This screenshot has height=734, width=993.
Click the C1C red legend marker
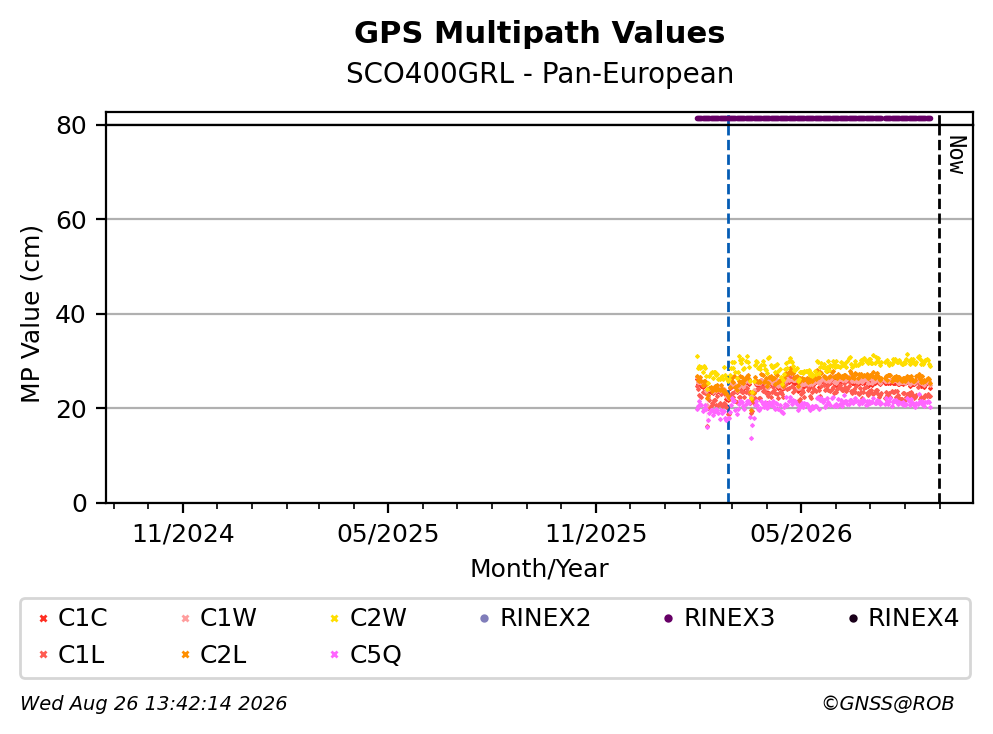click(x=44, y=619)
